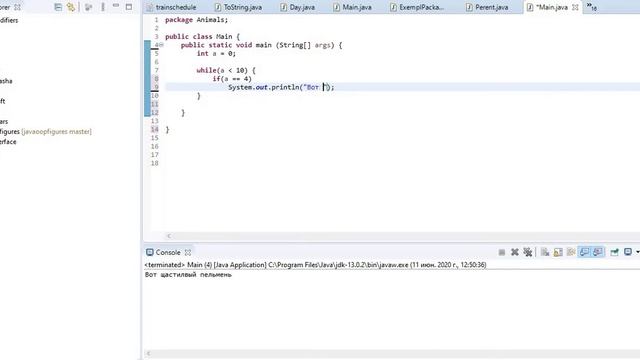The width and height of the screenshot is (640, 360).
Task: Click the Console horizontal scrollbar left arrow
Action: click(148, 353)
